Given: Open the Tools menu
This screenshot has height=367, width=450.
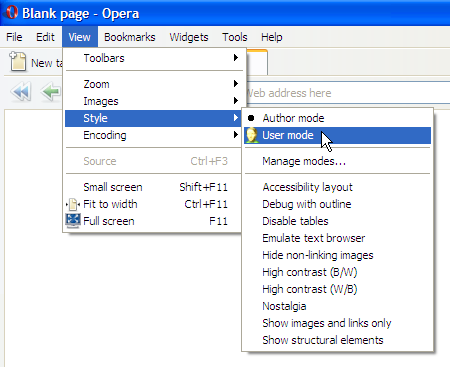Looking at the screenshot, I should tap(235, 37).
